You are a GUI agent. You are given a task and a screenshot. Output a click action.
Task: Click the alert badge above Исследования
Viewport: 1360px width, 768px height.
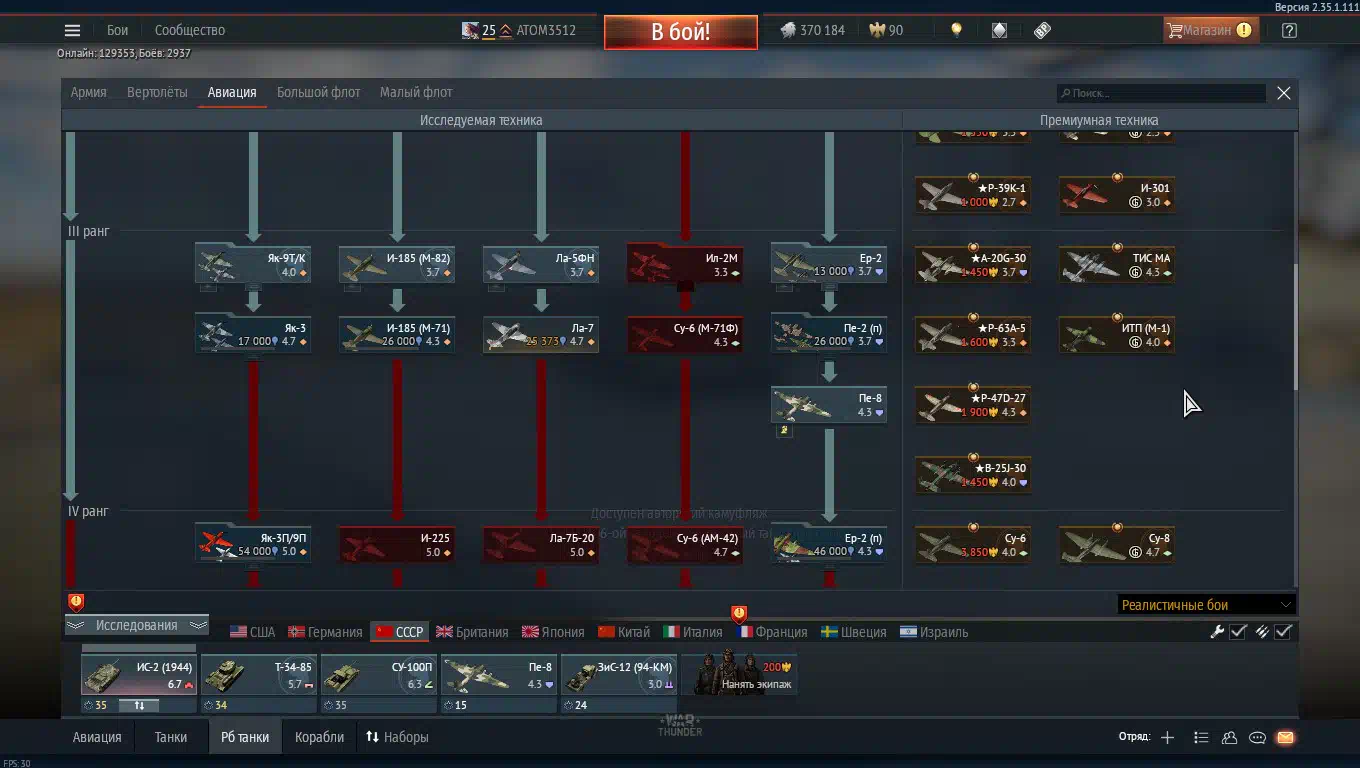[x=76, y=602]
